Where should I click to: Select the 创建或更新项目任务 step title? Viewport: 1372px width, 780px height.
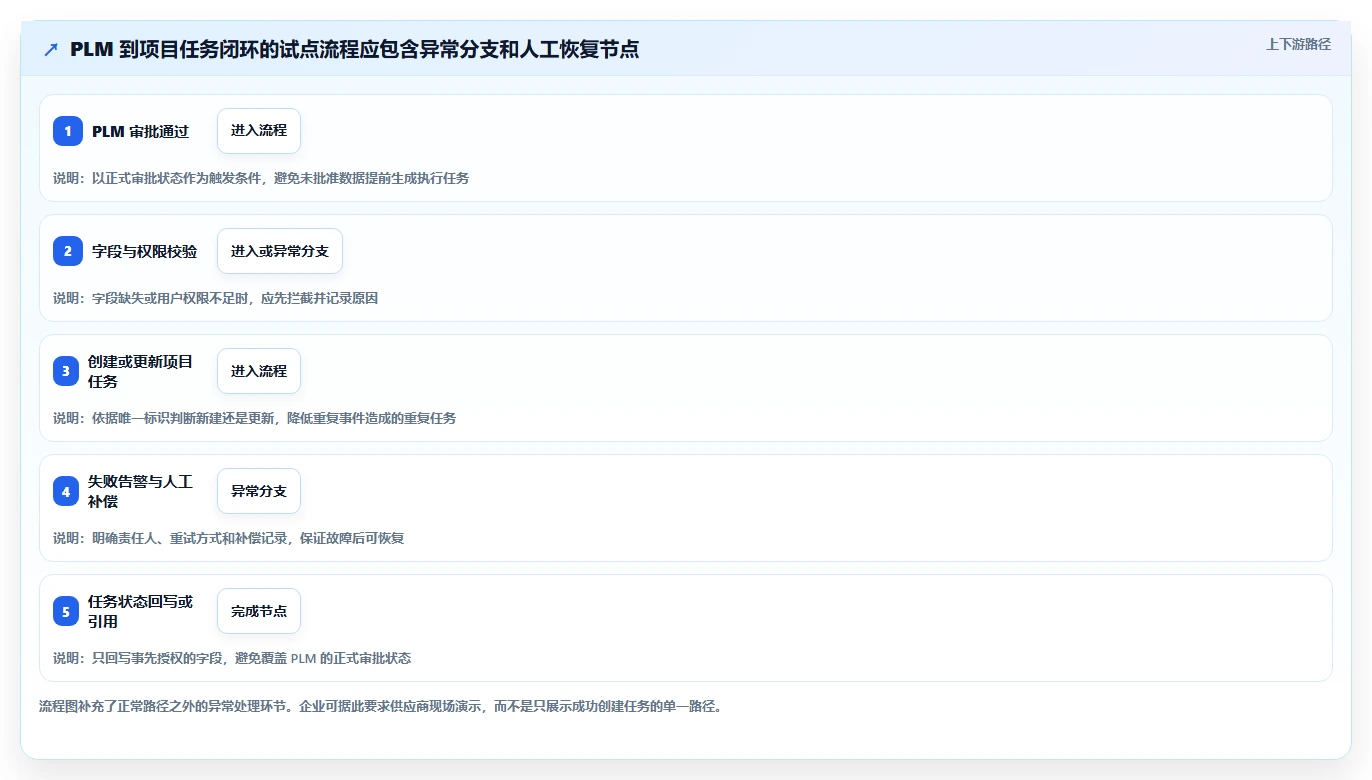(x=140, y=371)
